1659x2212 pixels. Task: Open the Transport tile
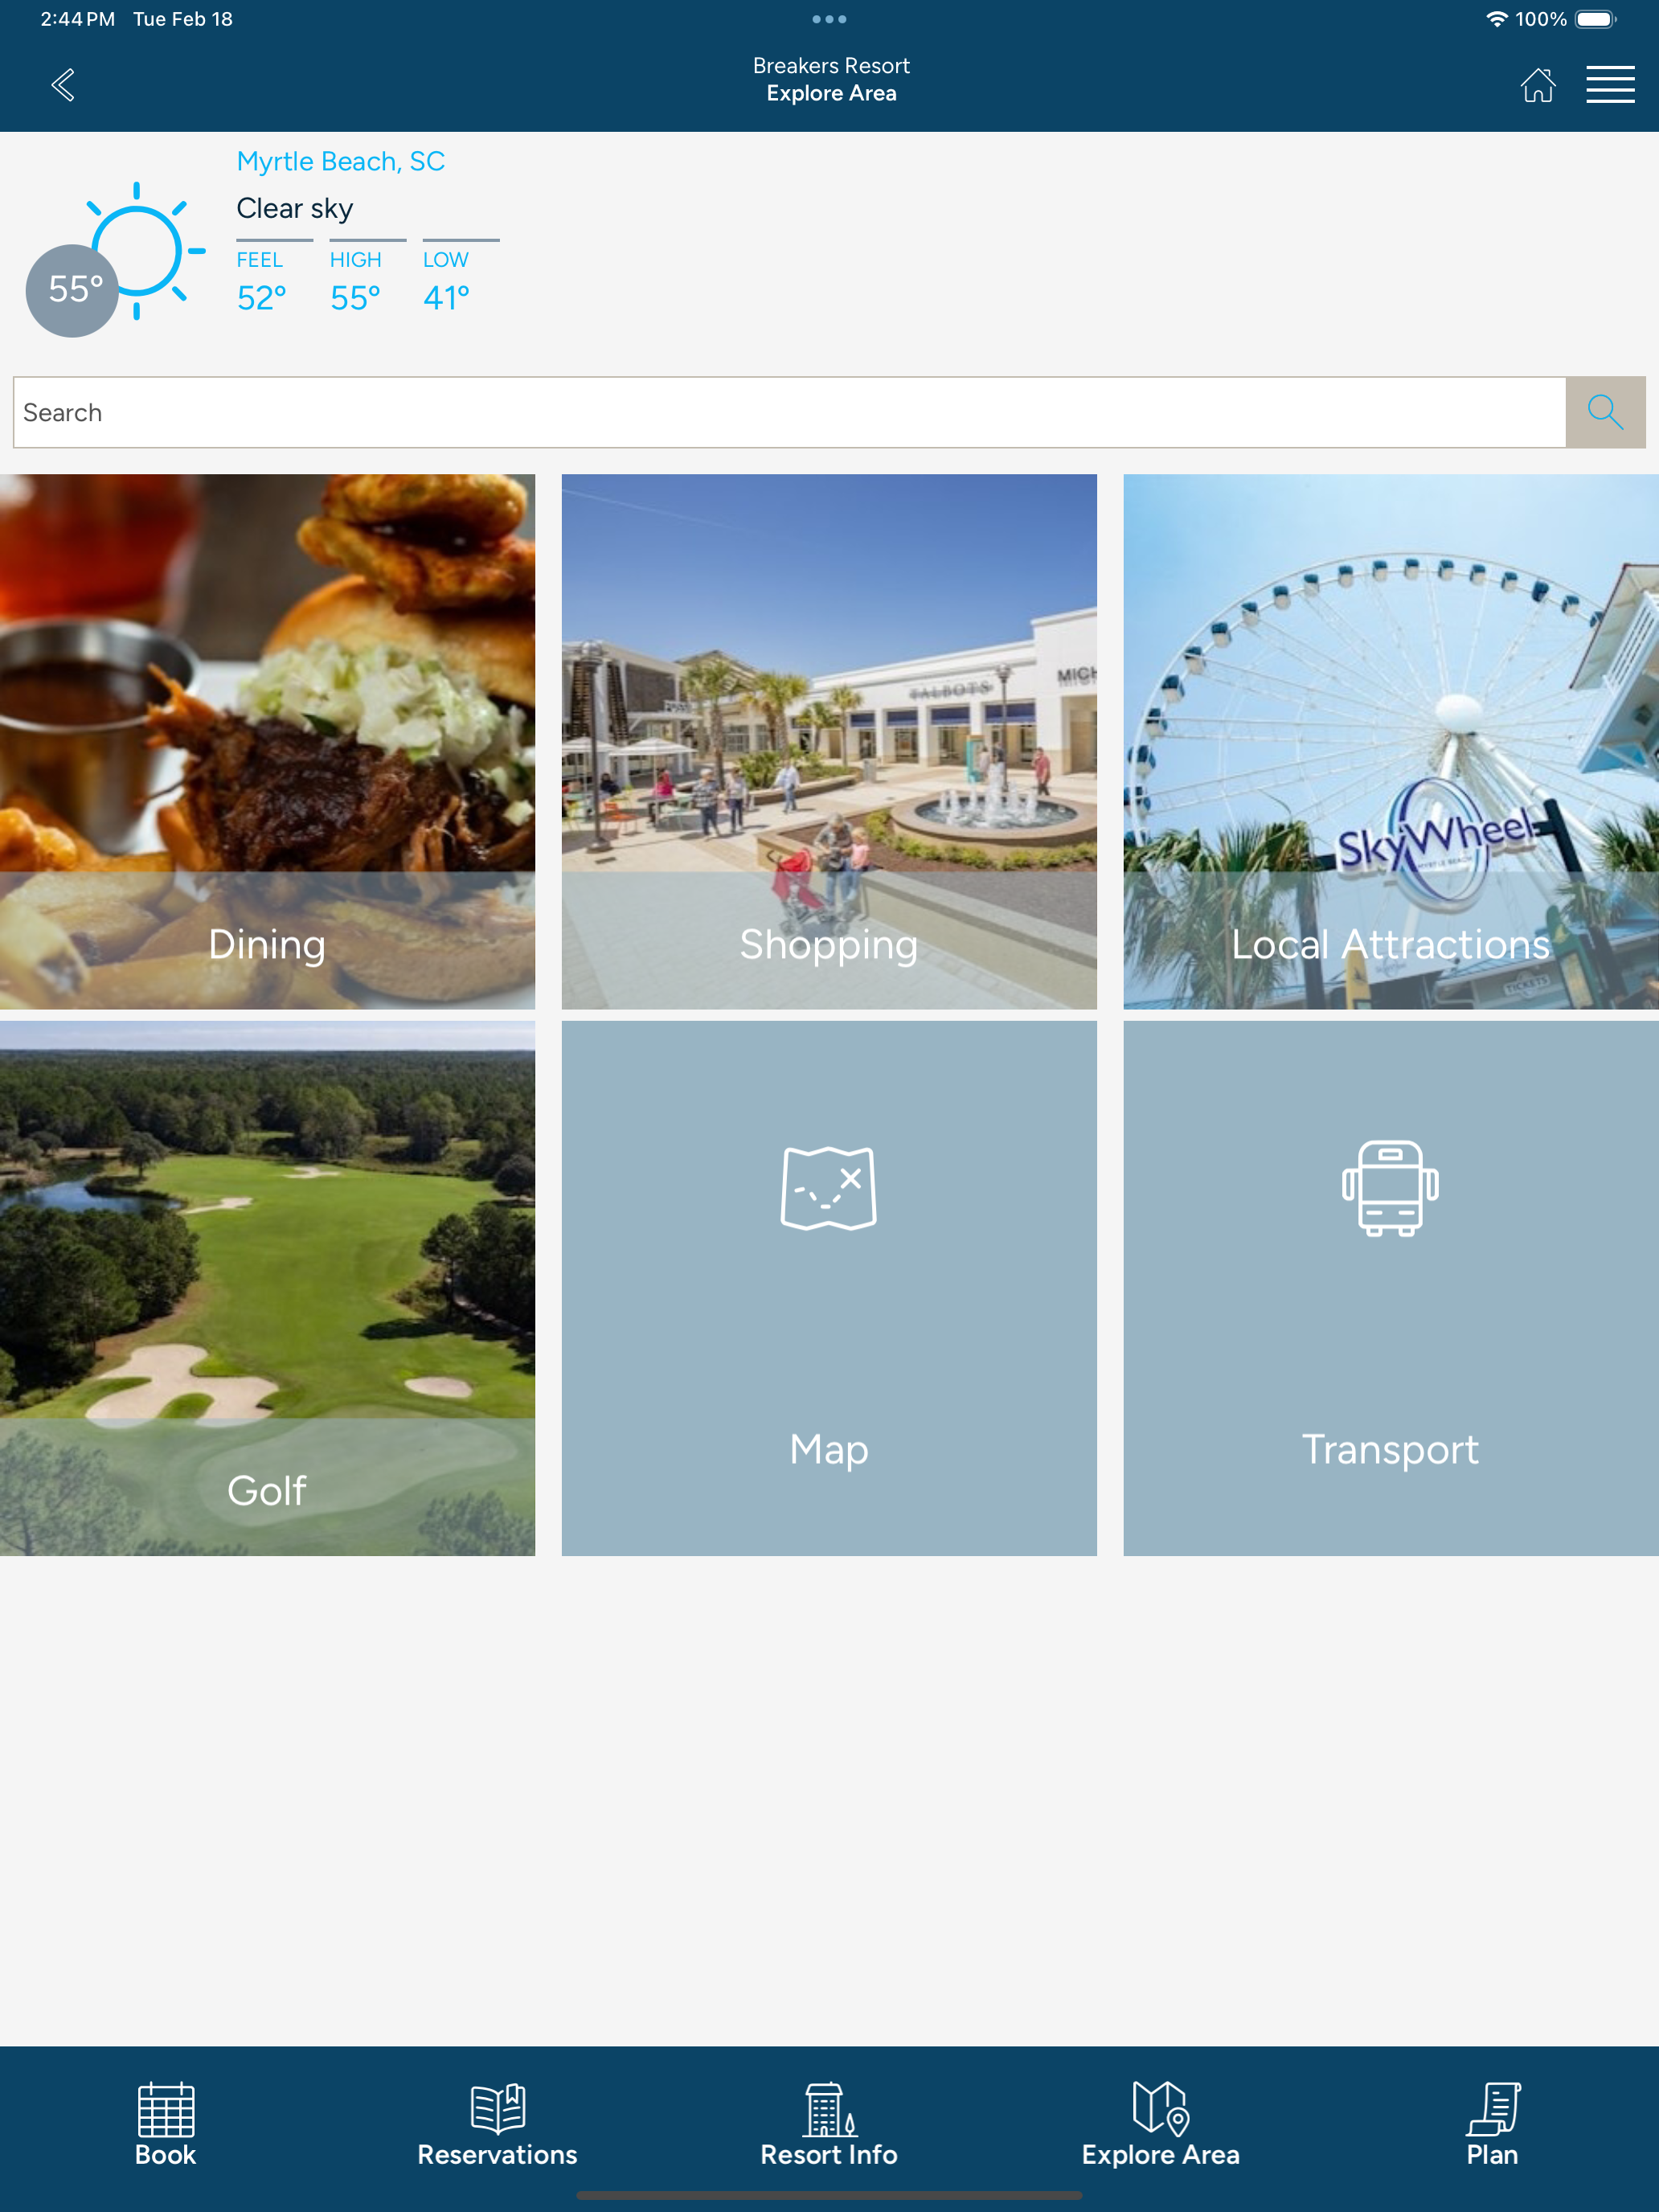point(1391,1288)
